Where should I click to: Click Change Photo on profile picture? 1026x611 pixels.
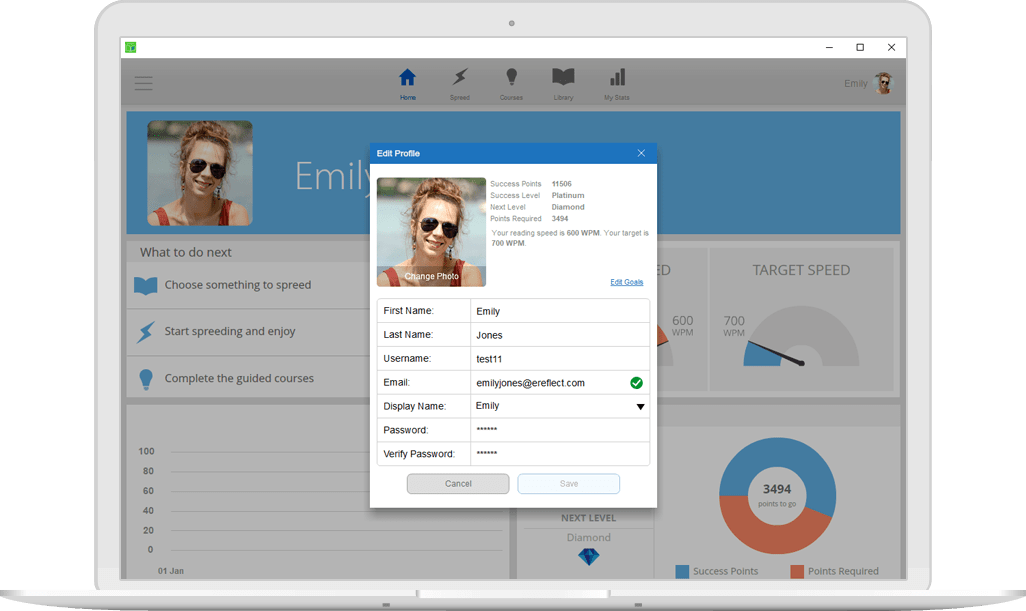(432, 276)
